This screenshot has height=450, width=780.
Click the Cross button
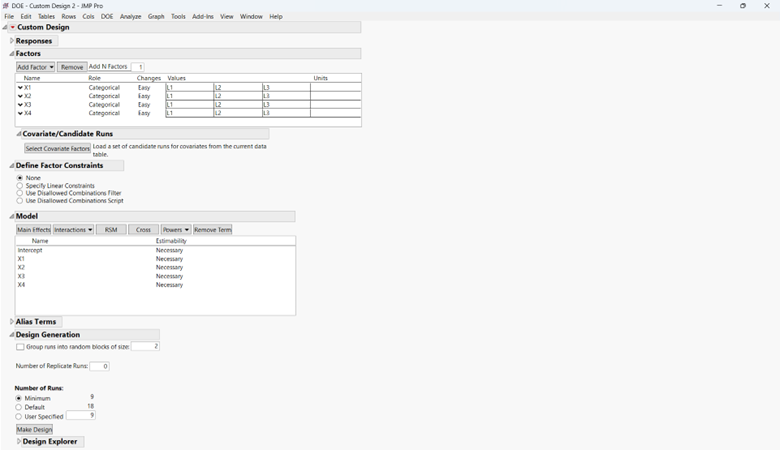point(143,230)
